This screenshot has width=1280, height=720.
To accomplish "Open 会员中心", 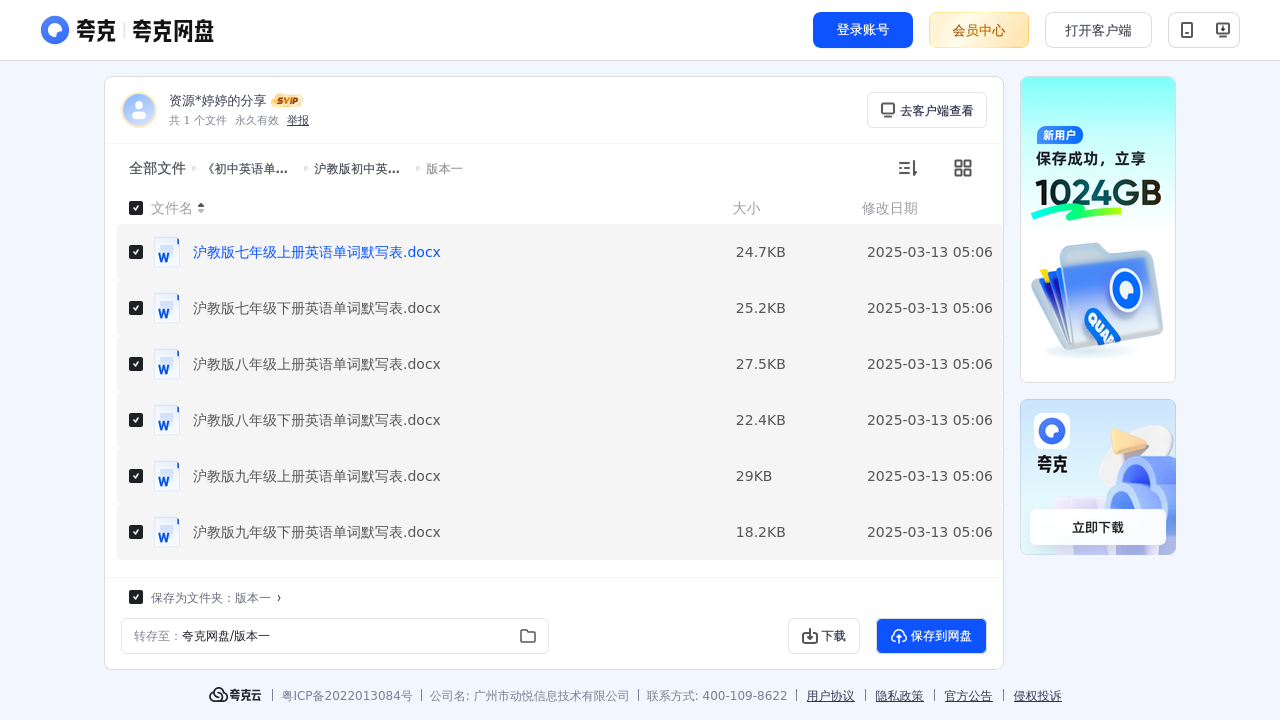I will [979, 30].
